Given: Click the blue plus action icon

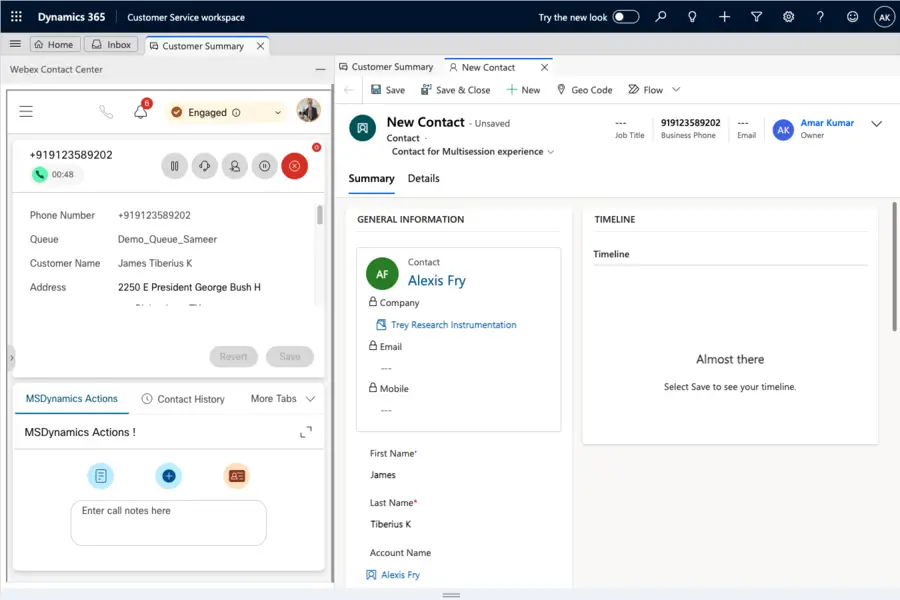Looking at the screenshot, I should (169, 476).
